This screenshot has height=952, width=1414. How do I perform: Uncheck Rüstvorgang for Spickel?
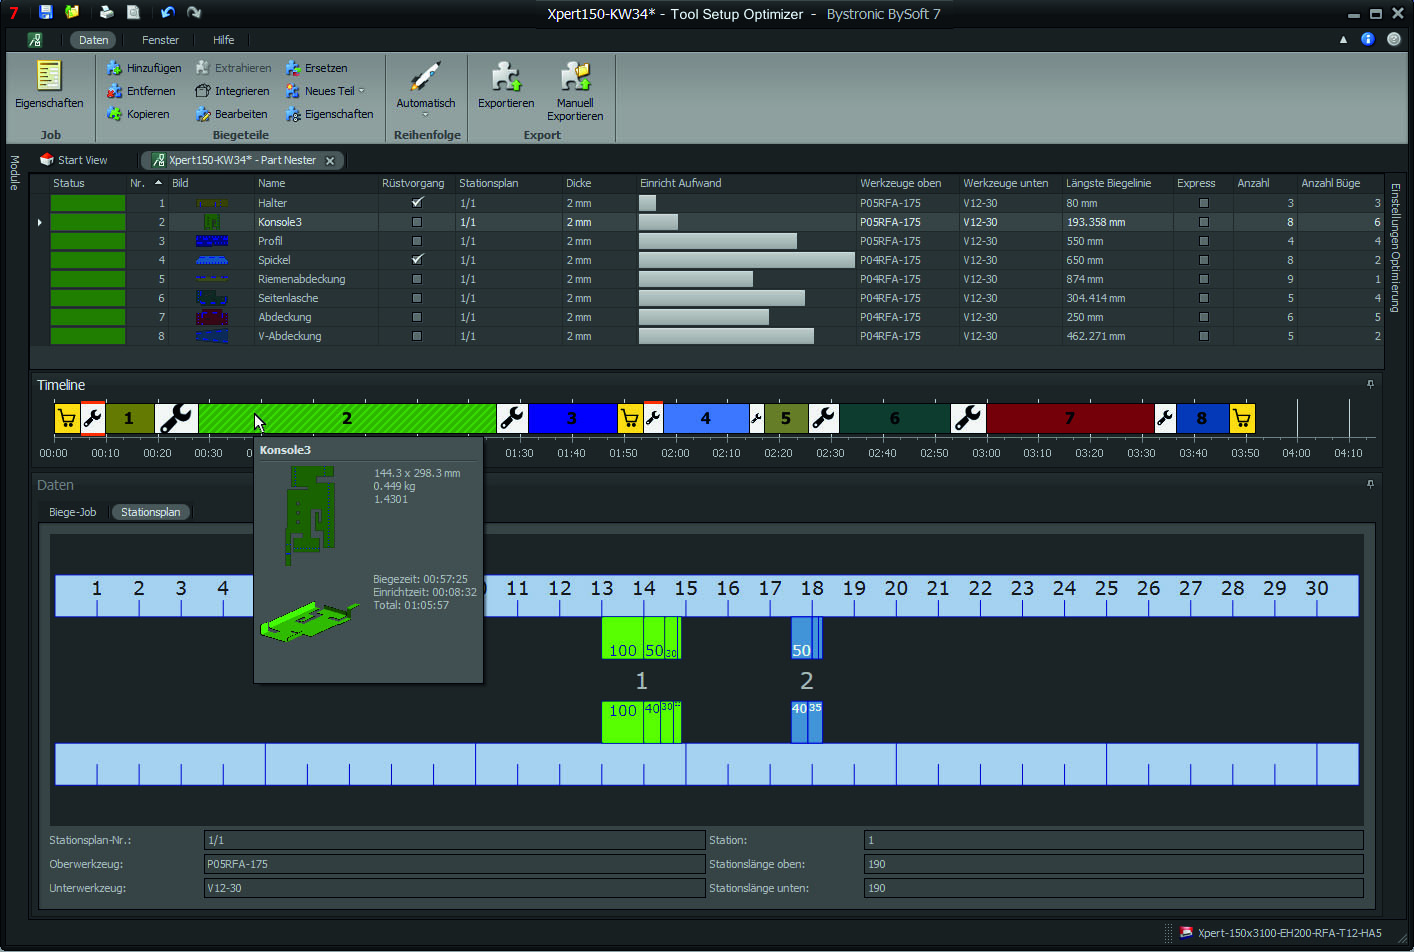417,260
